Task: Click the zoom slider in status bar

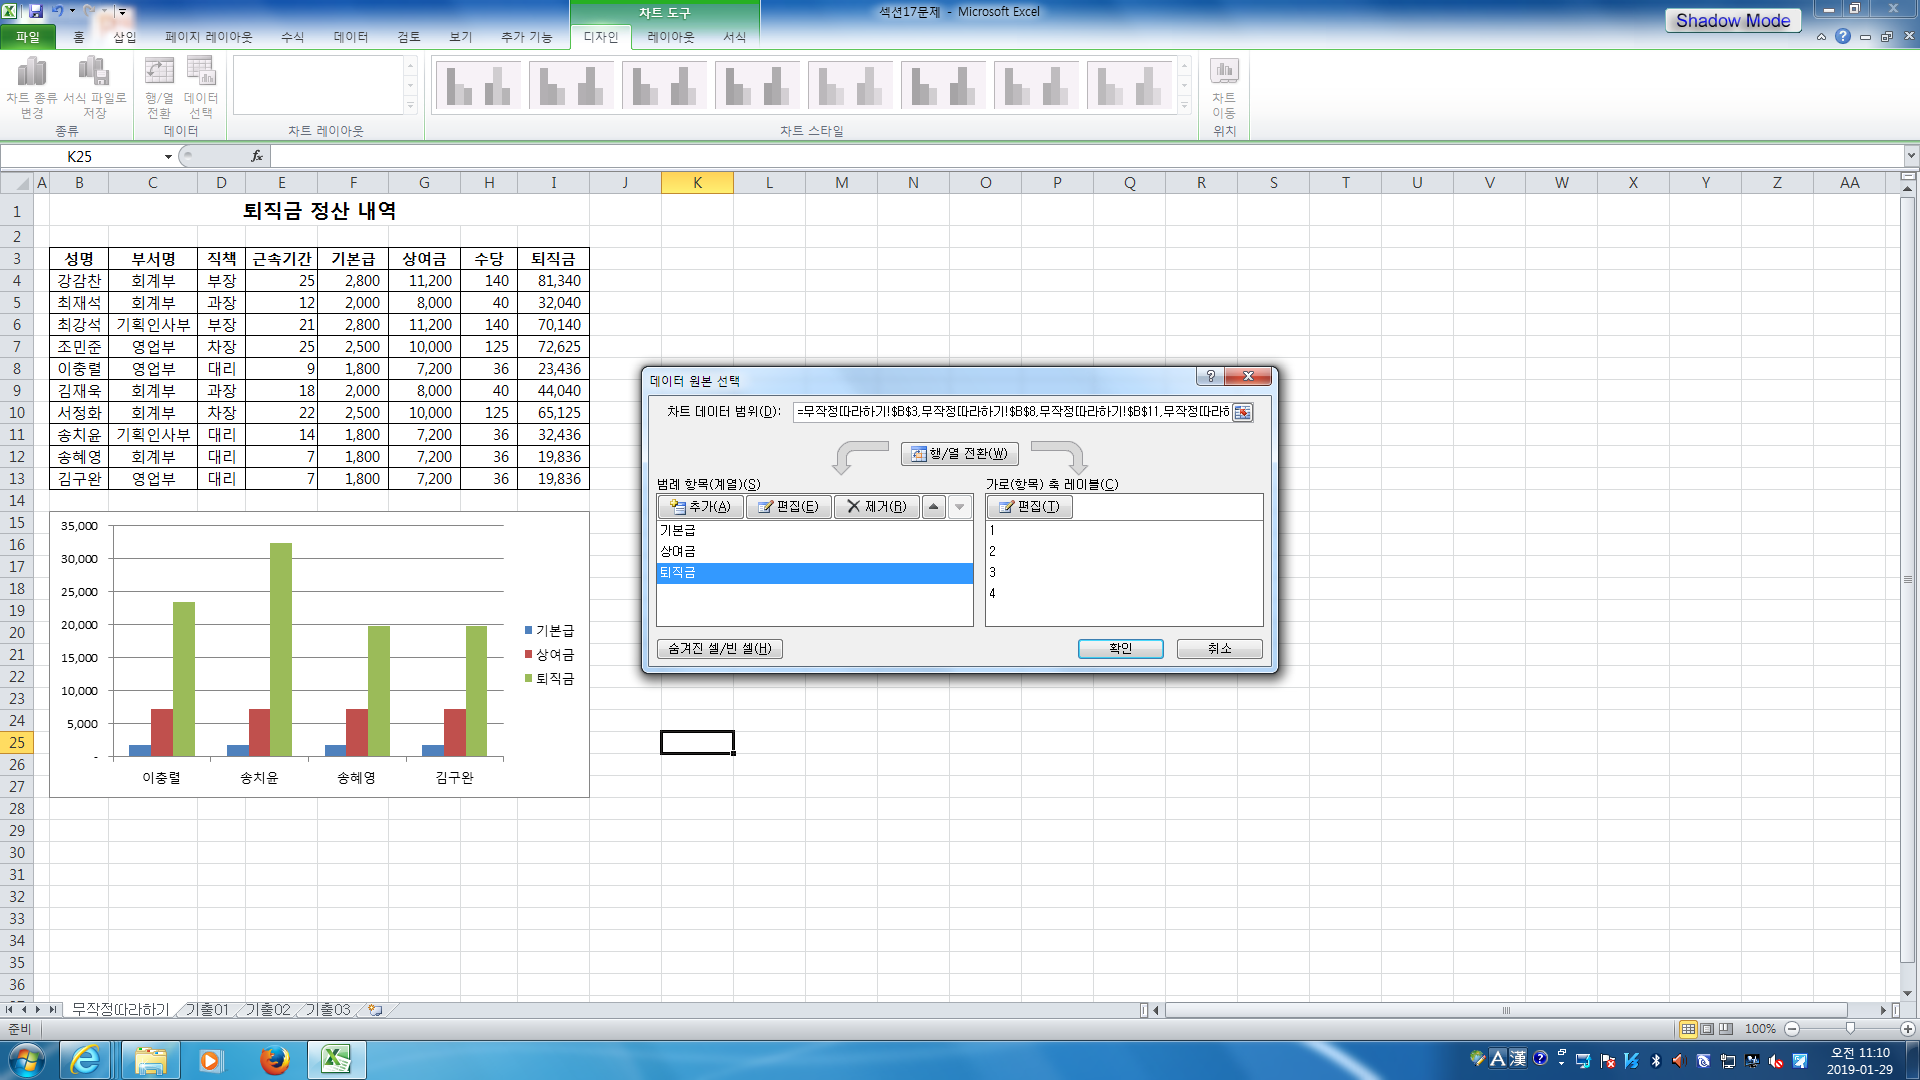Action: 1850,1029
